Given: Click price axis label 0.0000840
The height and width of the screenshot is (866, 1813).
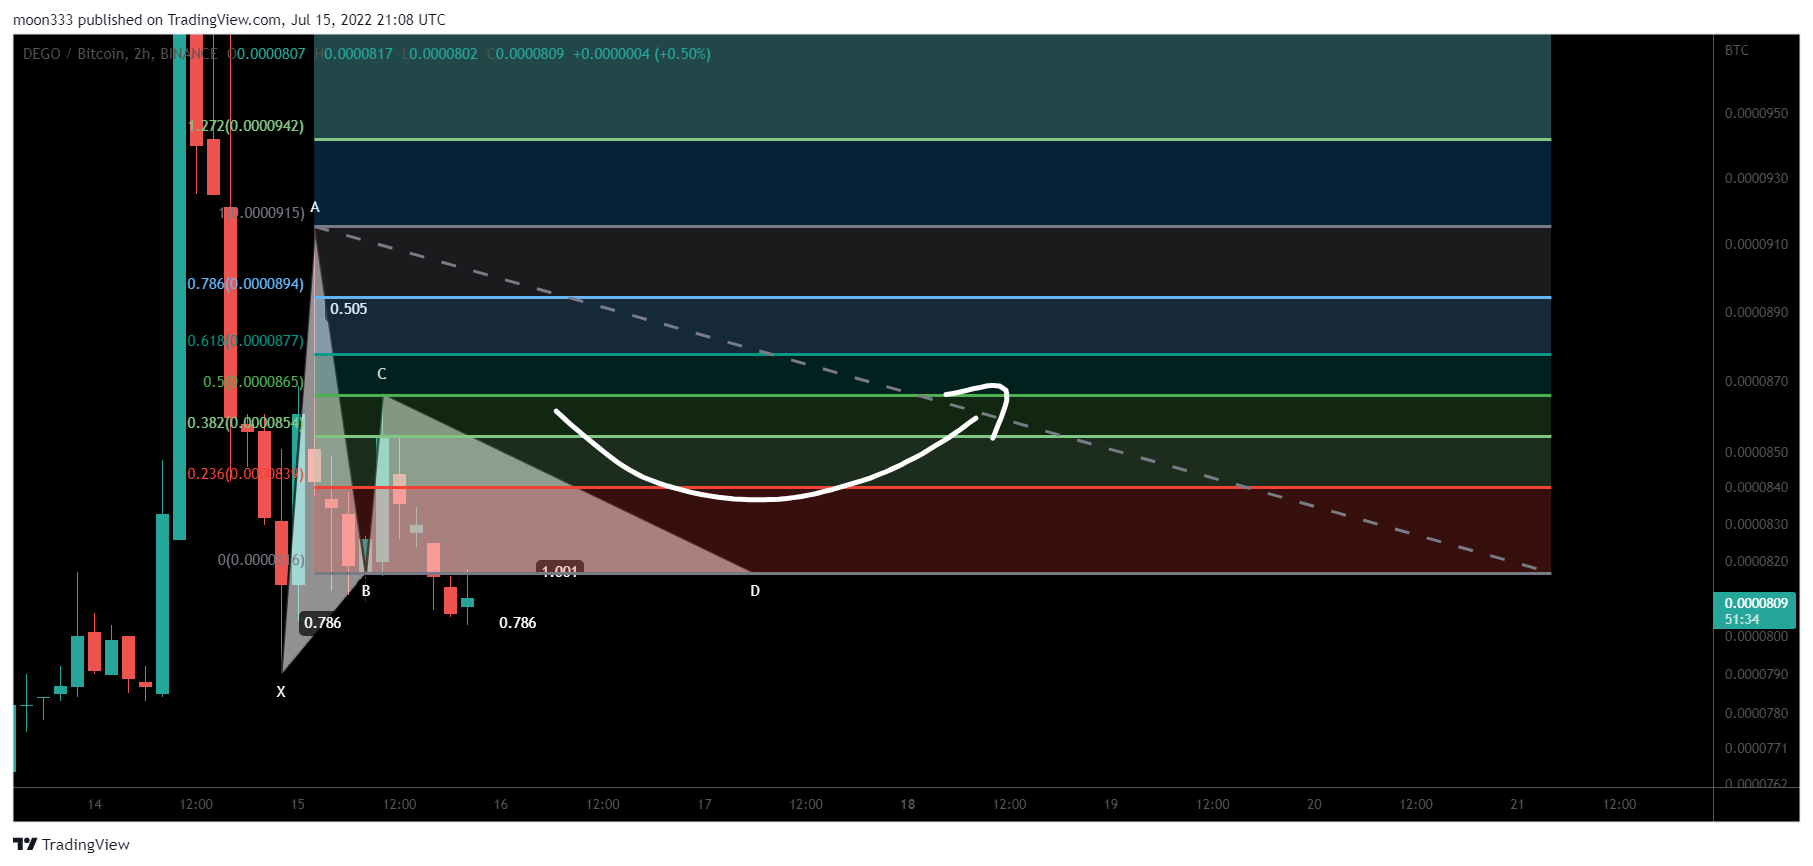Looking at the screenshot, I should (1756, 487).
